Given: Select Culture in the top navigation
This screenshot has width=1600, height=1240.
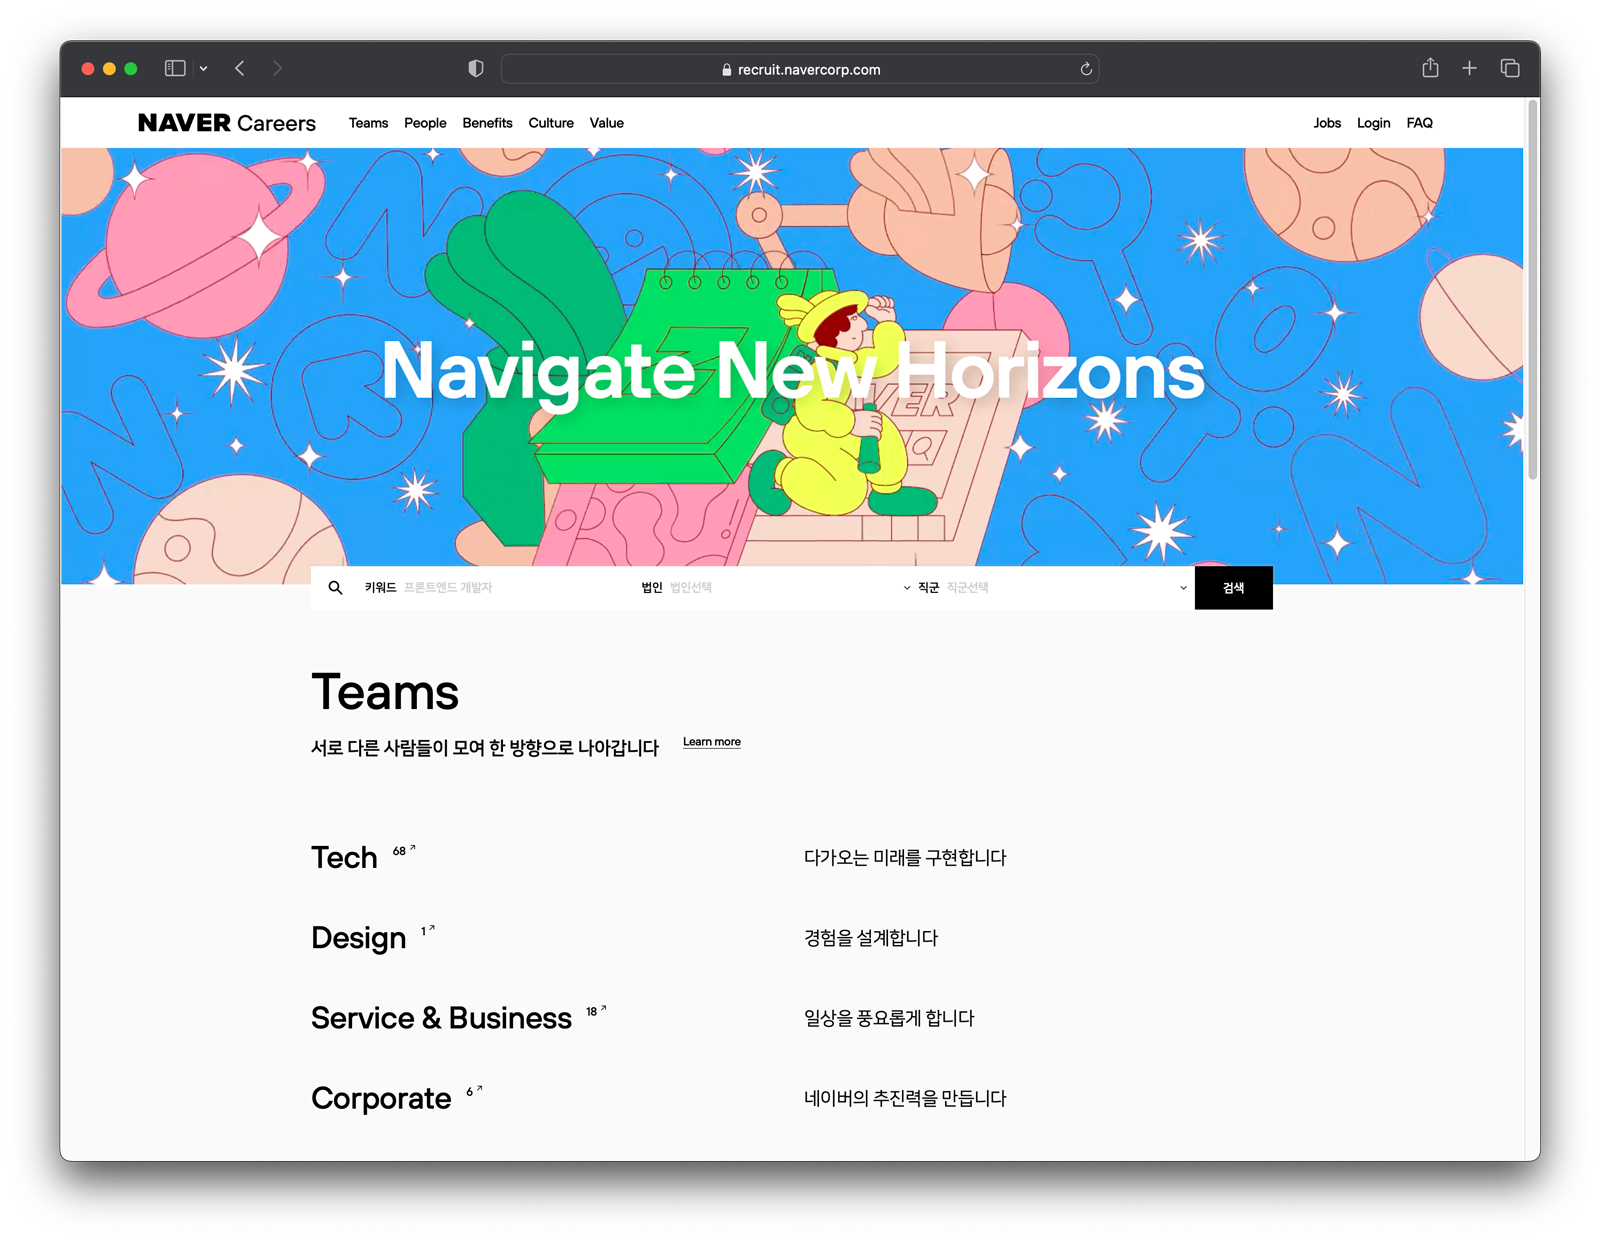Looking at the screenshot, I should click(x=551, y=123).
